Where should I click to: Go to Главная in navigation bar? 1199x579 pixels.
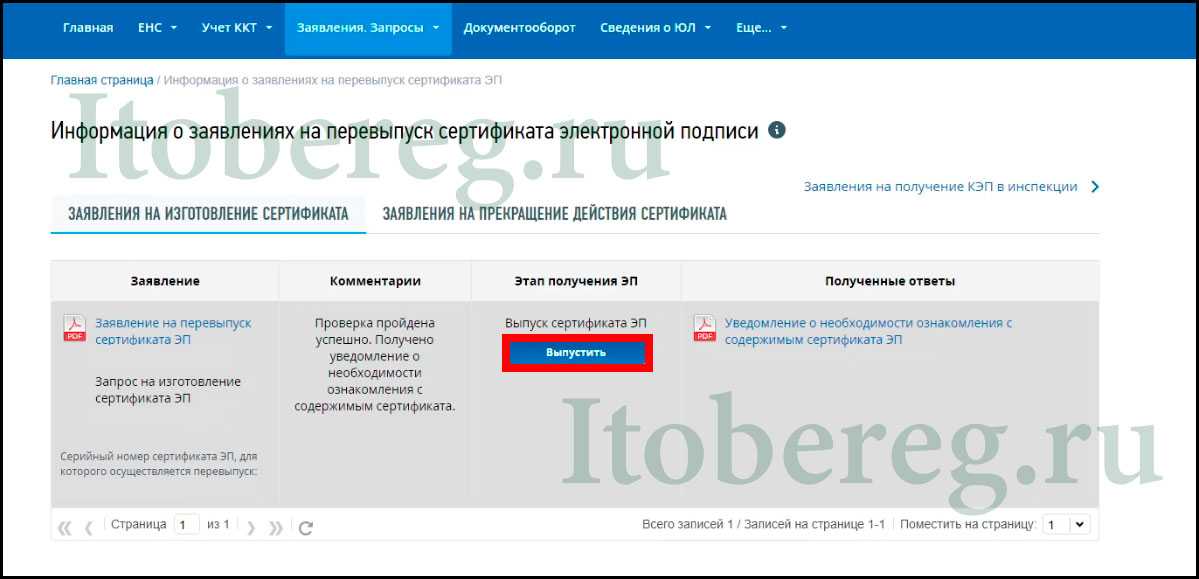[x=88, y=28]
